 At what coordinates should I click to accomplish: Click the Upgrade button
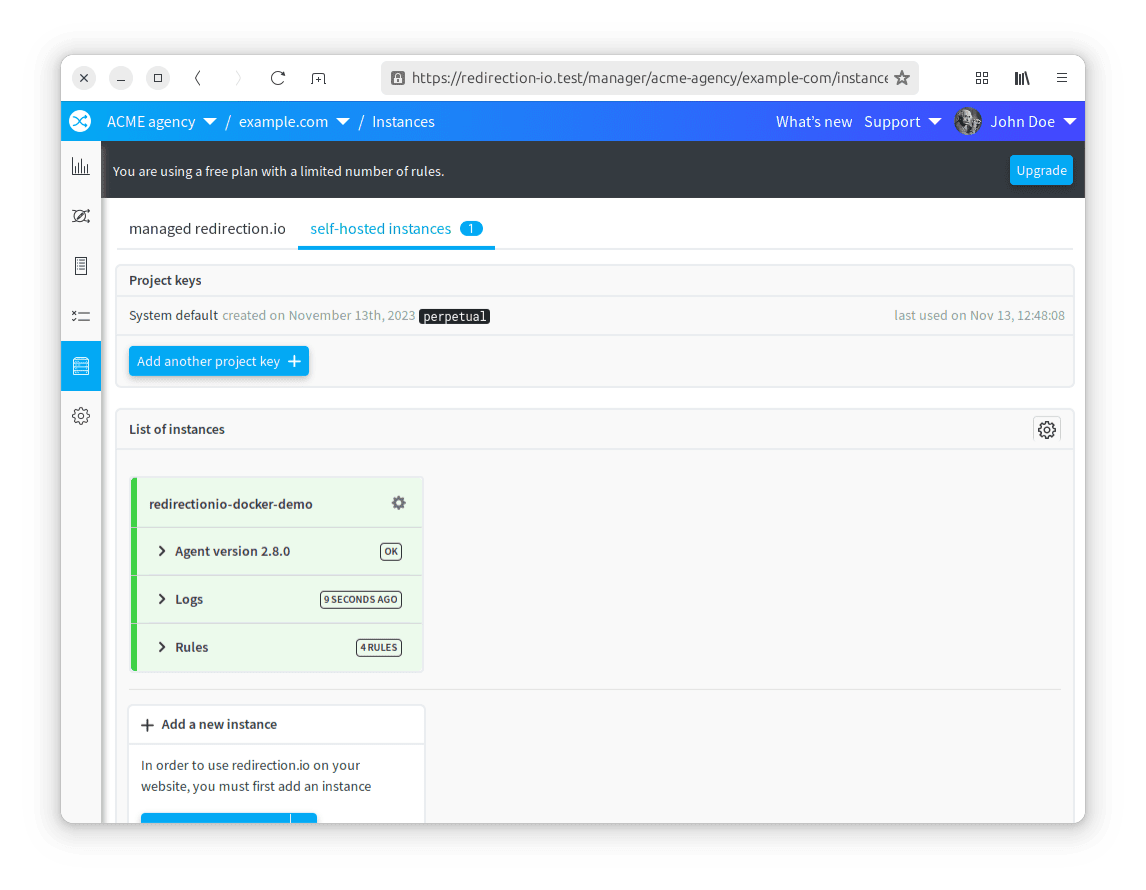(x=1041, y=170)
